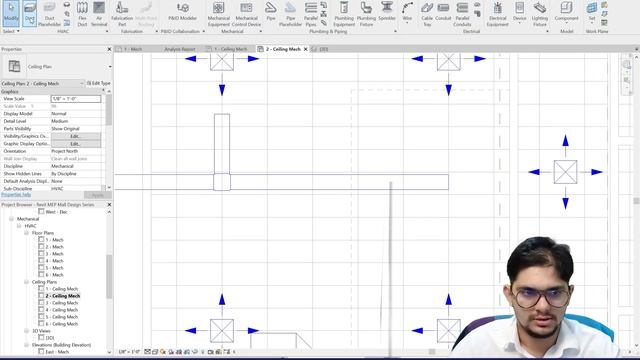Click the Component tool
Image resolution: width=640 pixels, height=360 pixels.
point(566,12)
